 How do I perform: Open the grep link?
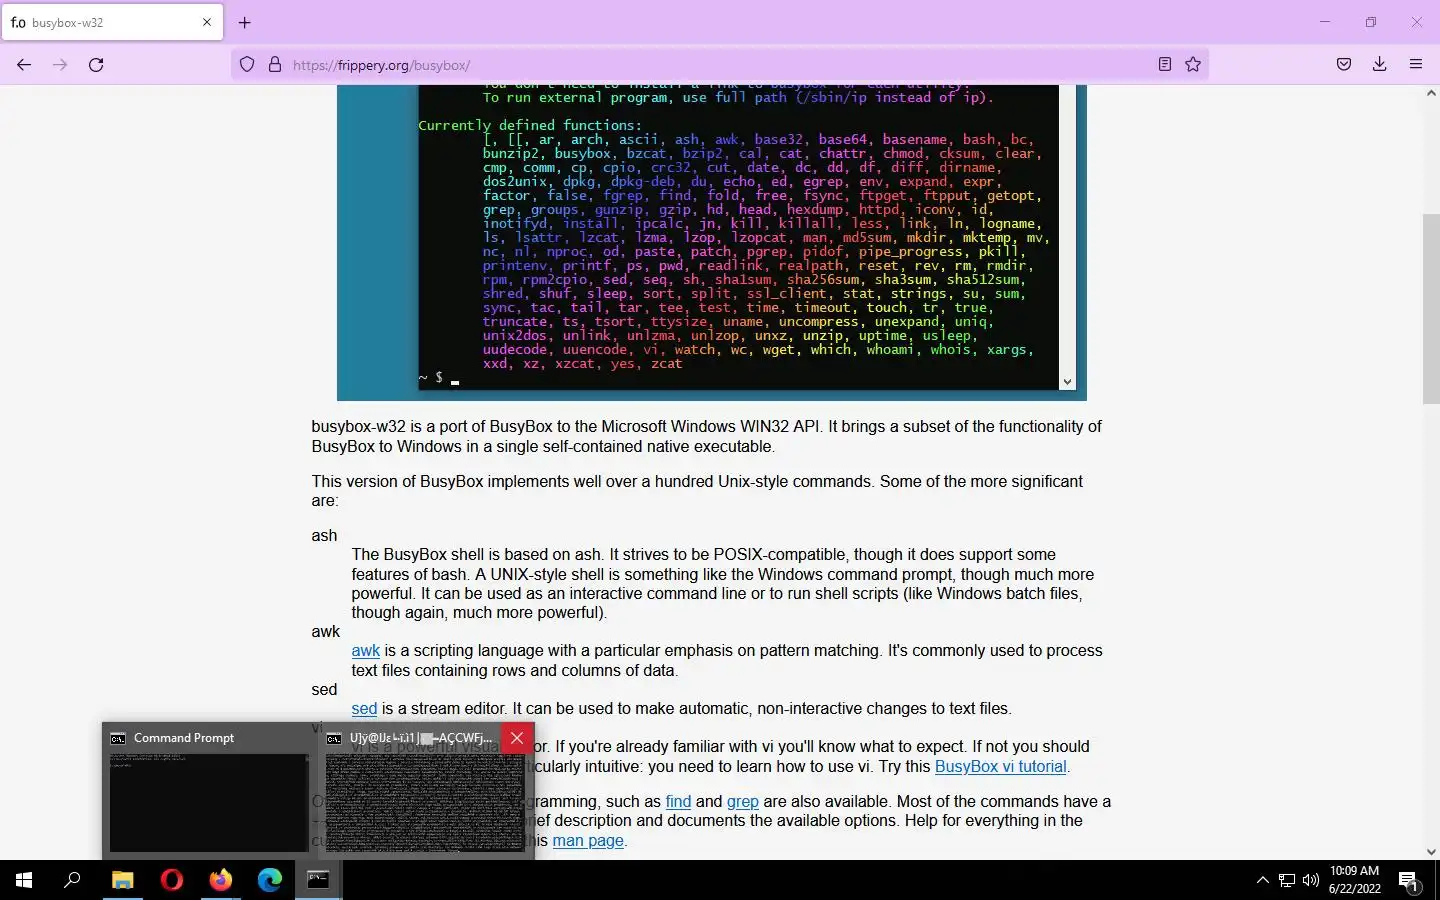[x=743, y=802]
